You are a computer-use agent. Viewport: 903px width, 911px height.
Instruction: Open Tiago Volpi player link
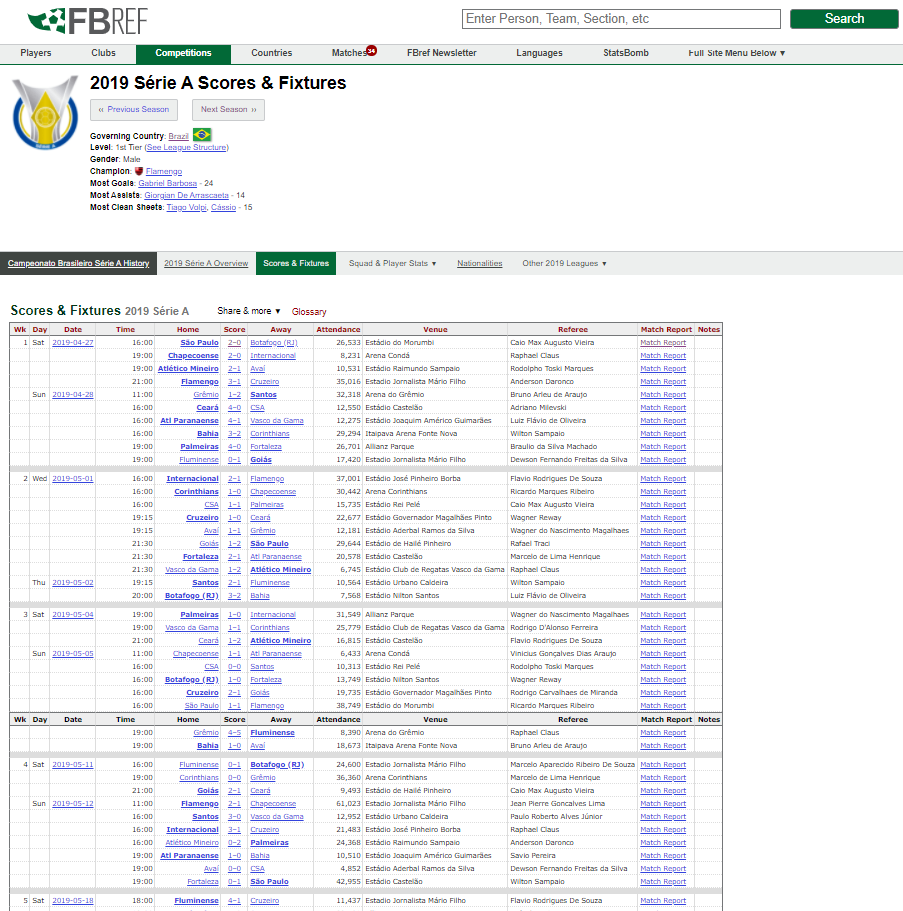coord(187,207)
